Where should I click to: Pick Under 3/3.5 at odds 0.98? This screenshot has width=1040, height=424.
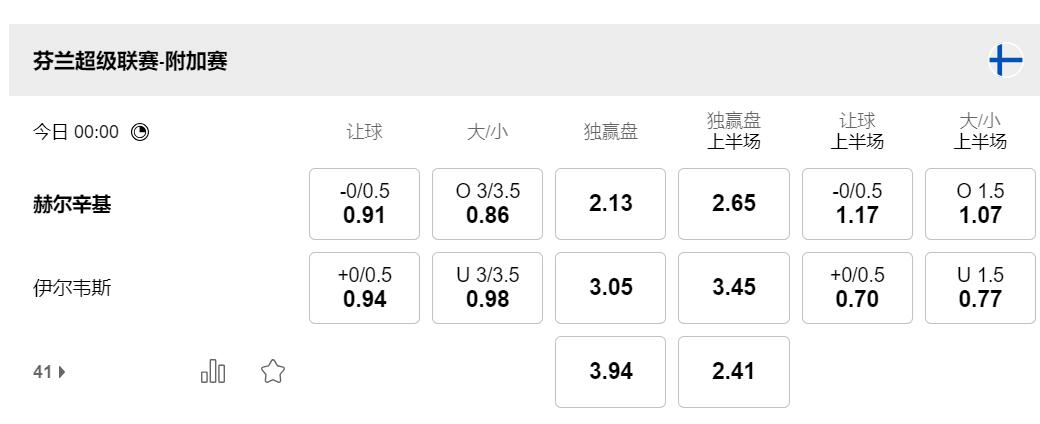[x=487, y=288]
